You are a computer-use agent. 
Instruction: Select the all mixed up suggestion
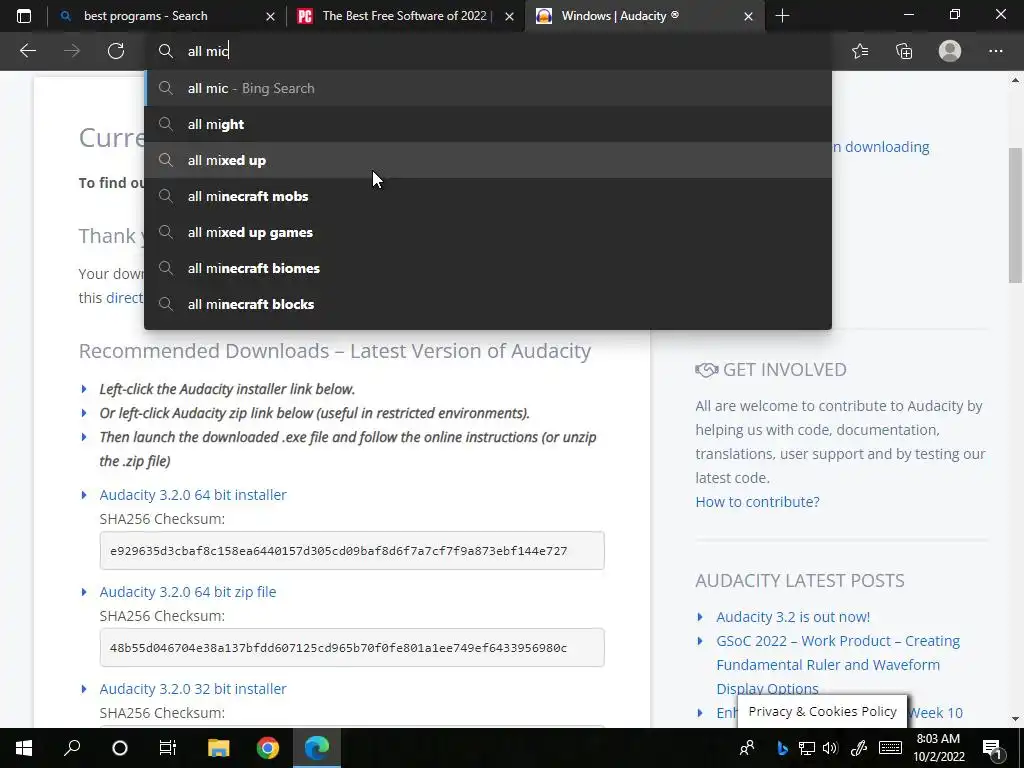pos(488,160)
